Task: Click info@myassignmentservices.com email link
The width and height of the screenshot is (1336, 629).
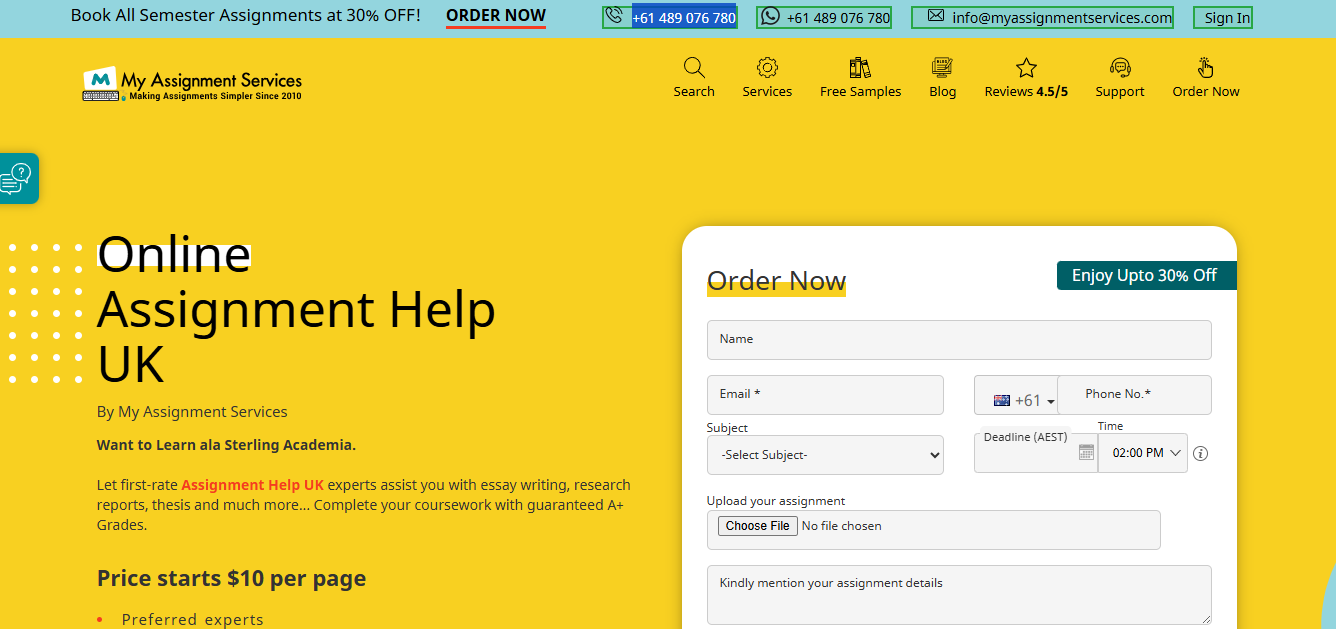Action: (1062, 18)
